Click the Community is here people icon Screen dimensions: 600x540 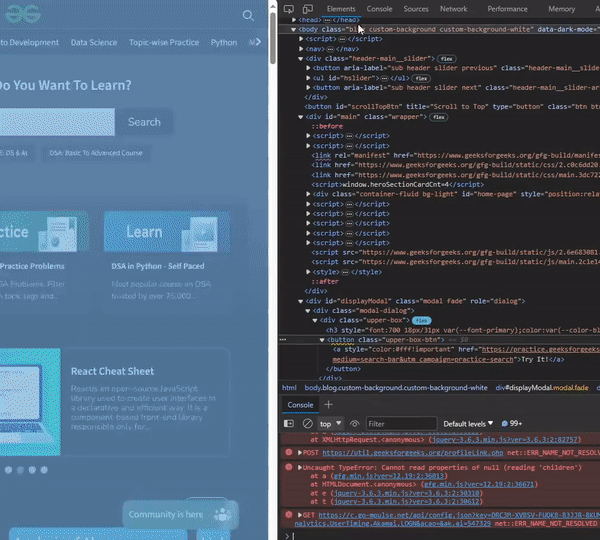tap(223, 514)
